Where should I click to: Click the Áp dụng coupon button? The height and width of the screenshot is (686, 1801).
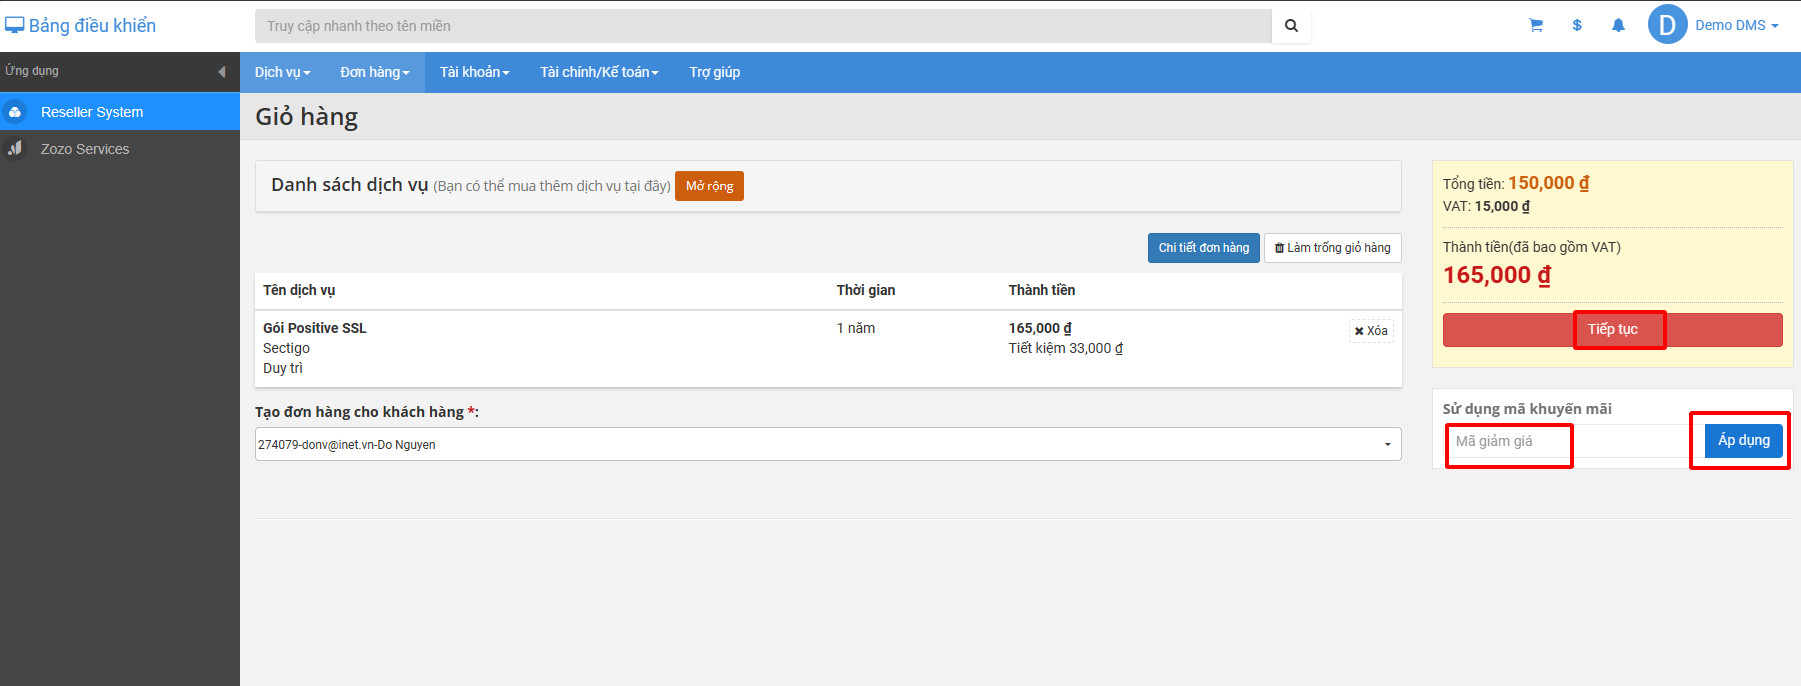(x=1744, y=441)
